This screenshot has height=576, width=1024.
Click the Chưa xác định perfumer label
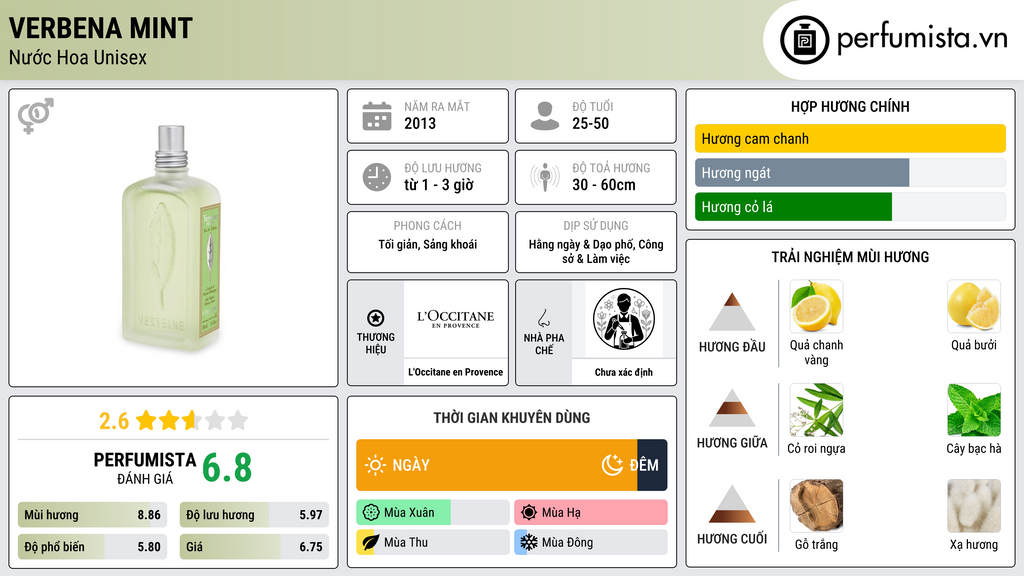pos(624,372)
